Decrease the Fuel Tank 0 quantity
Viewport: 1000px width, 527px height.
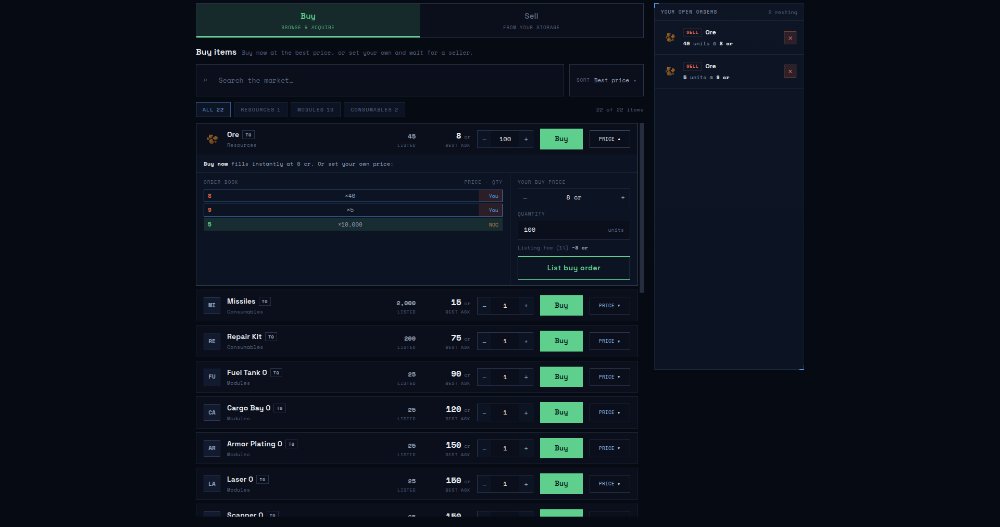(x=485, y=377)
